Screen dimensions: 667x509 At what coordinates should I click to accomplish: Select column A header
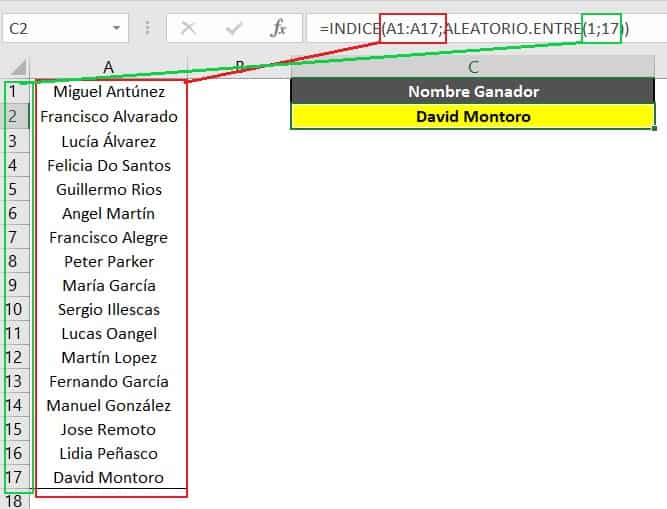108,67
